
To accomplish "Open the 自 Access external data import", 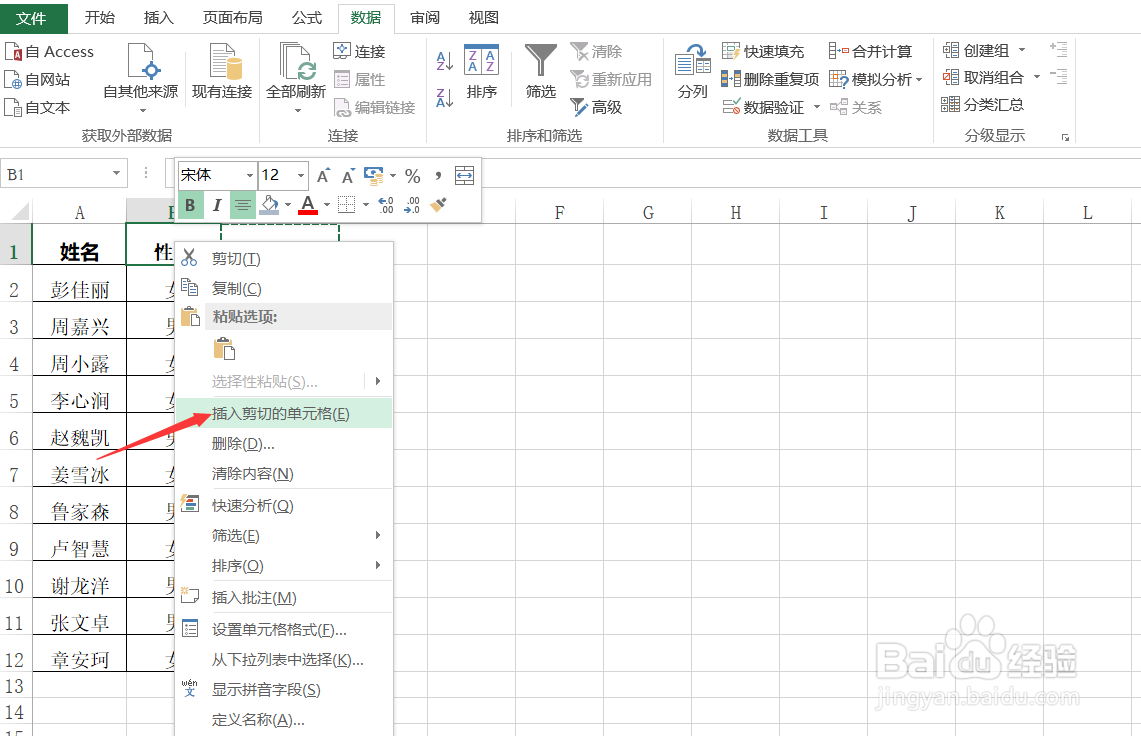I will click(50, 51).
